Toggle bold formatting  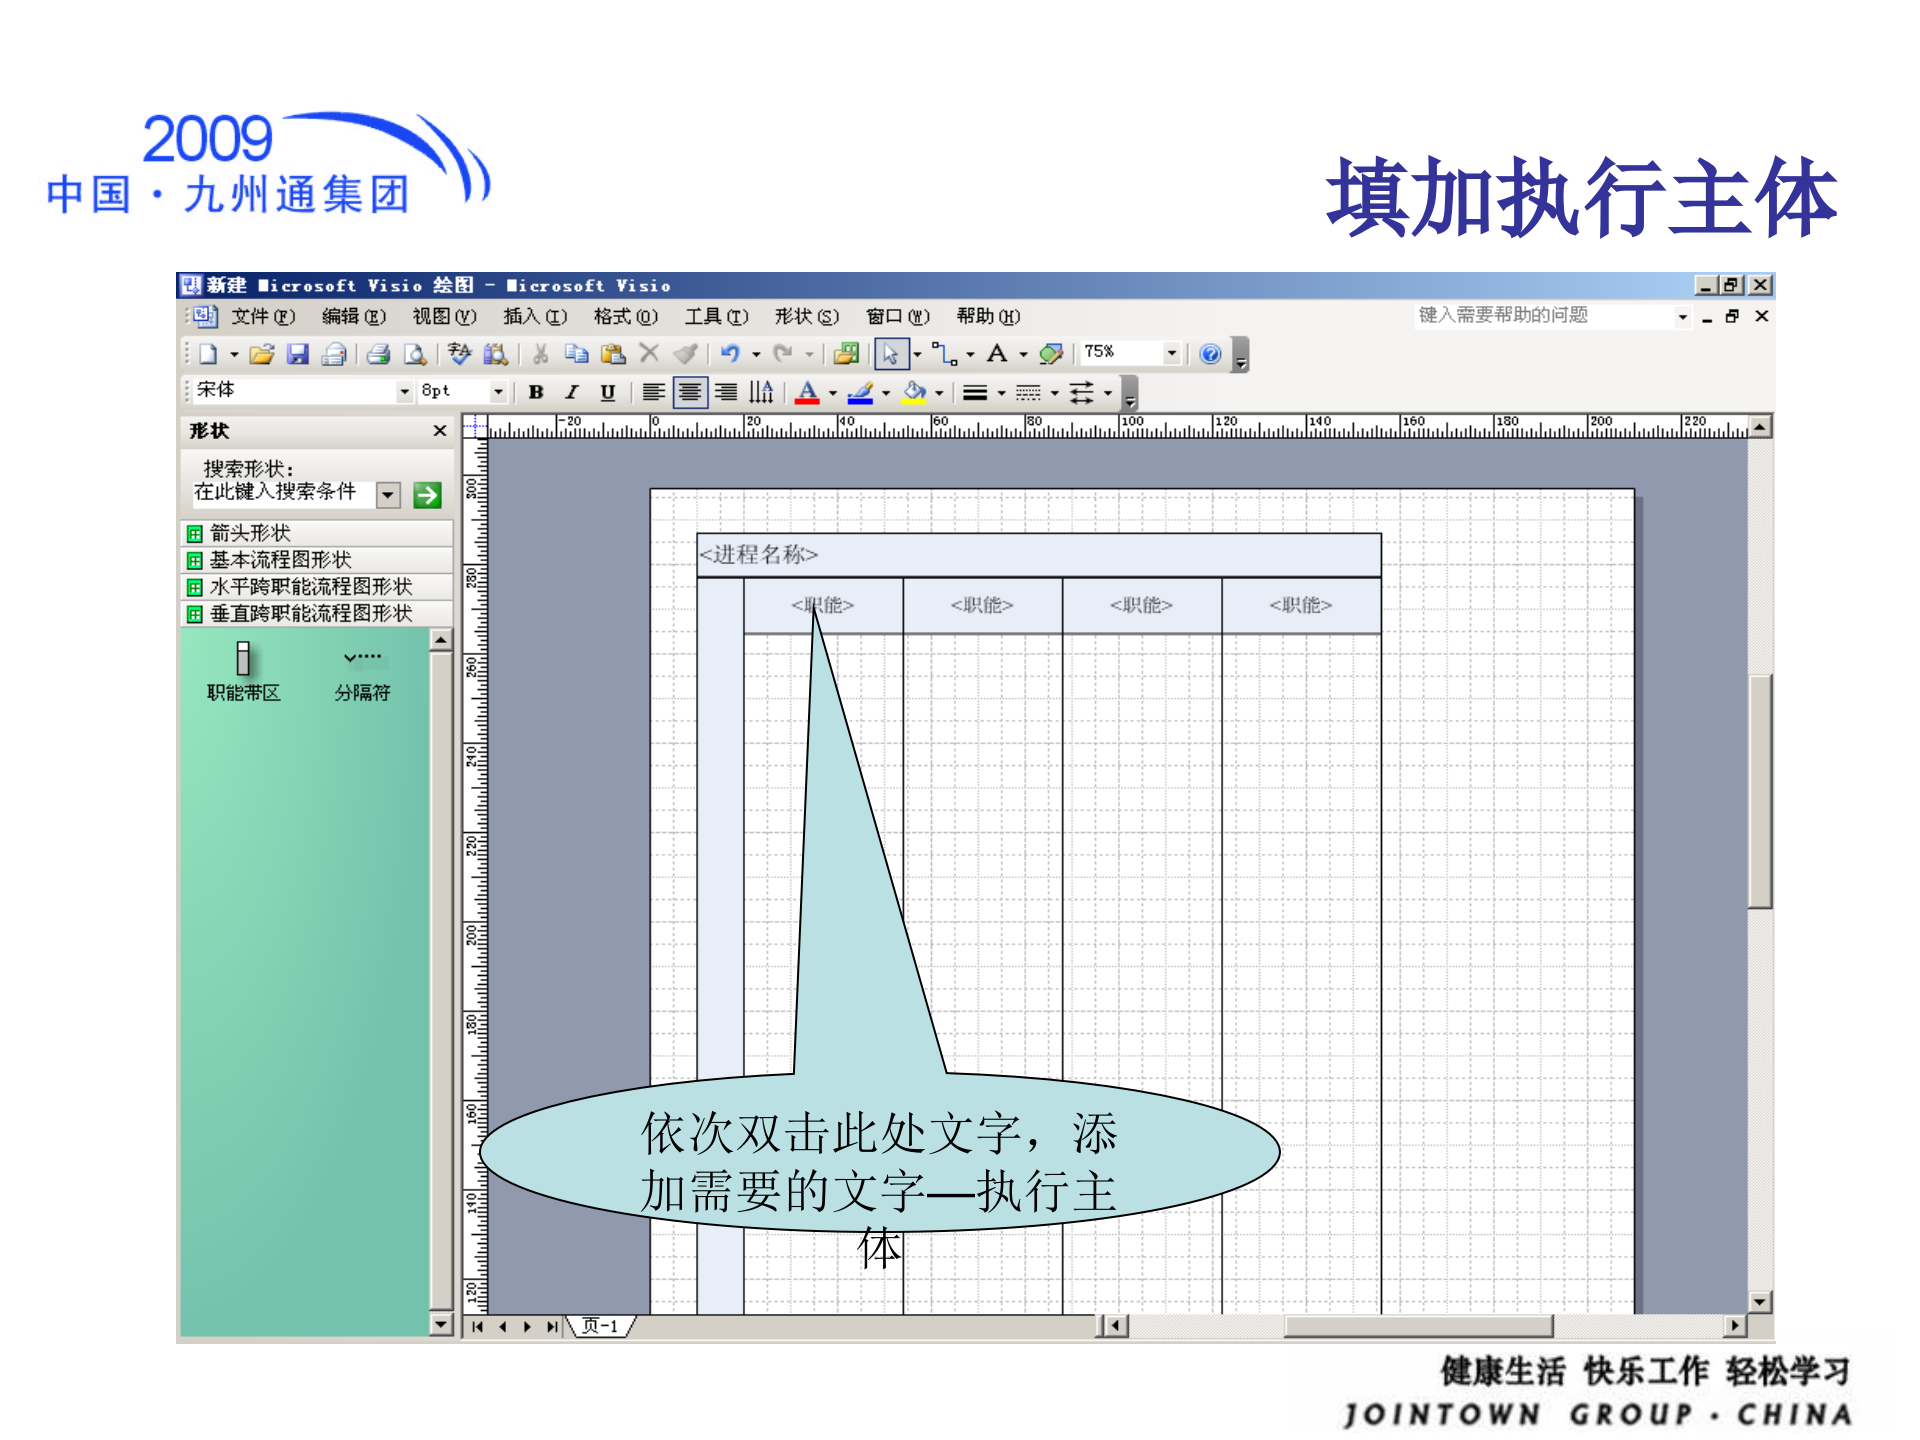pyautogui.click(x=536, y=391)
